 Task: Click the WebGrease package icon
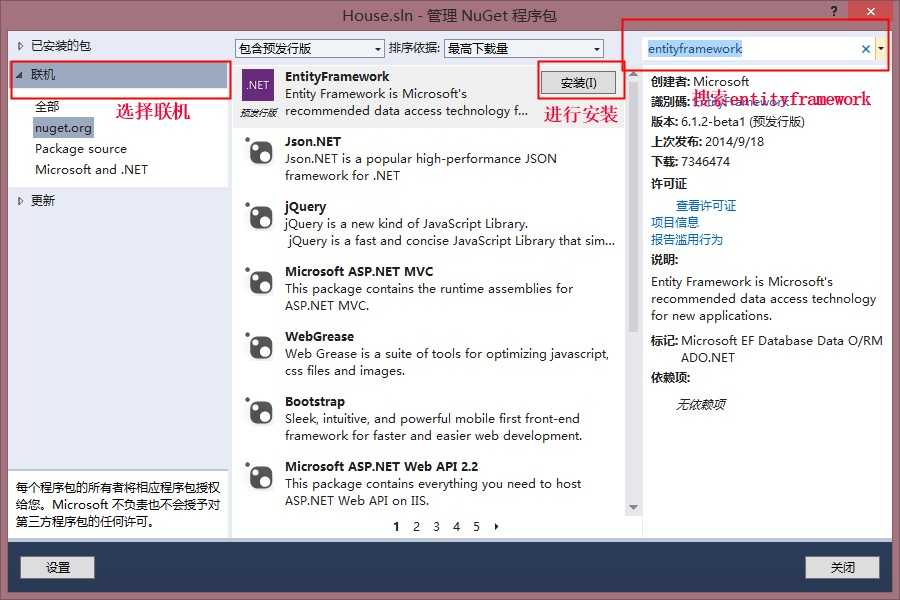tap(259, 346)
